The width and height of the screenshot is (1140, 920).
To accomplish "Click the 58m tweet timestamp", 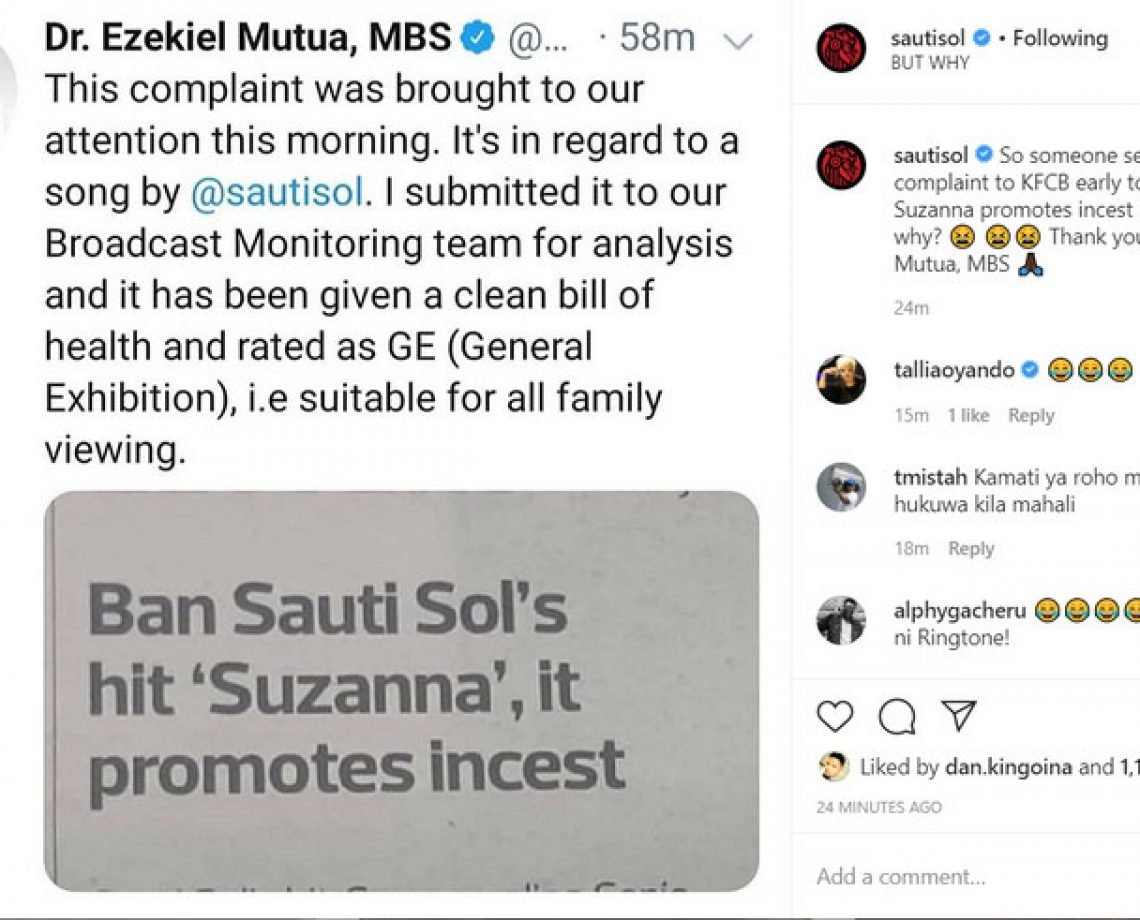I will coord(657,39).
